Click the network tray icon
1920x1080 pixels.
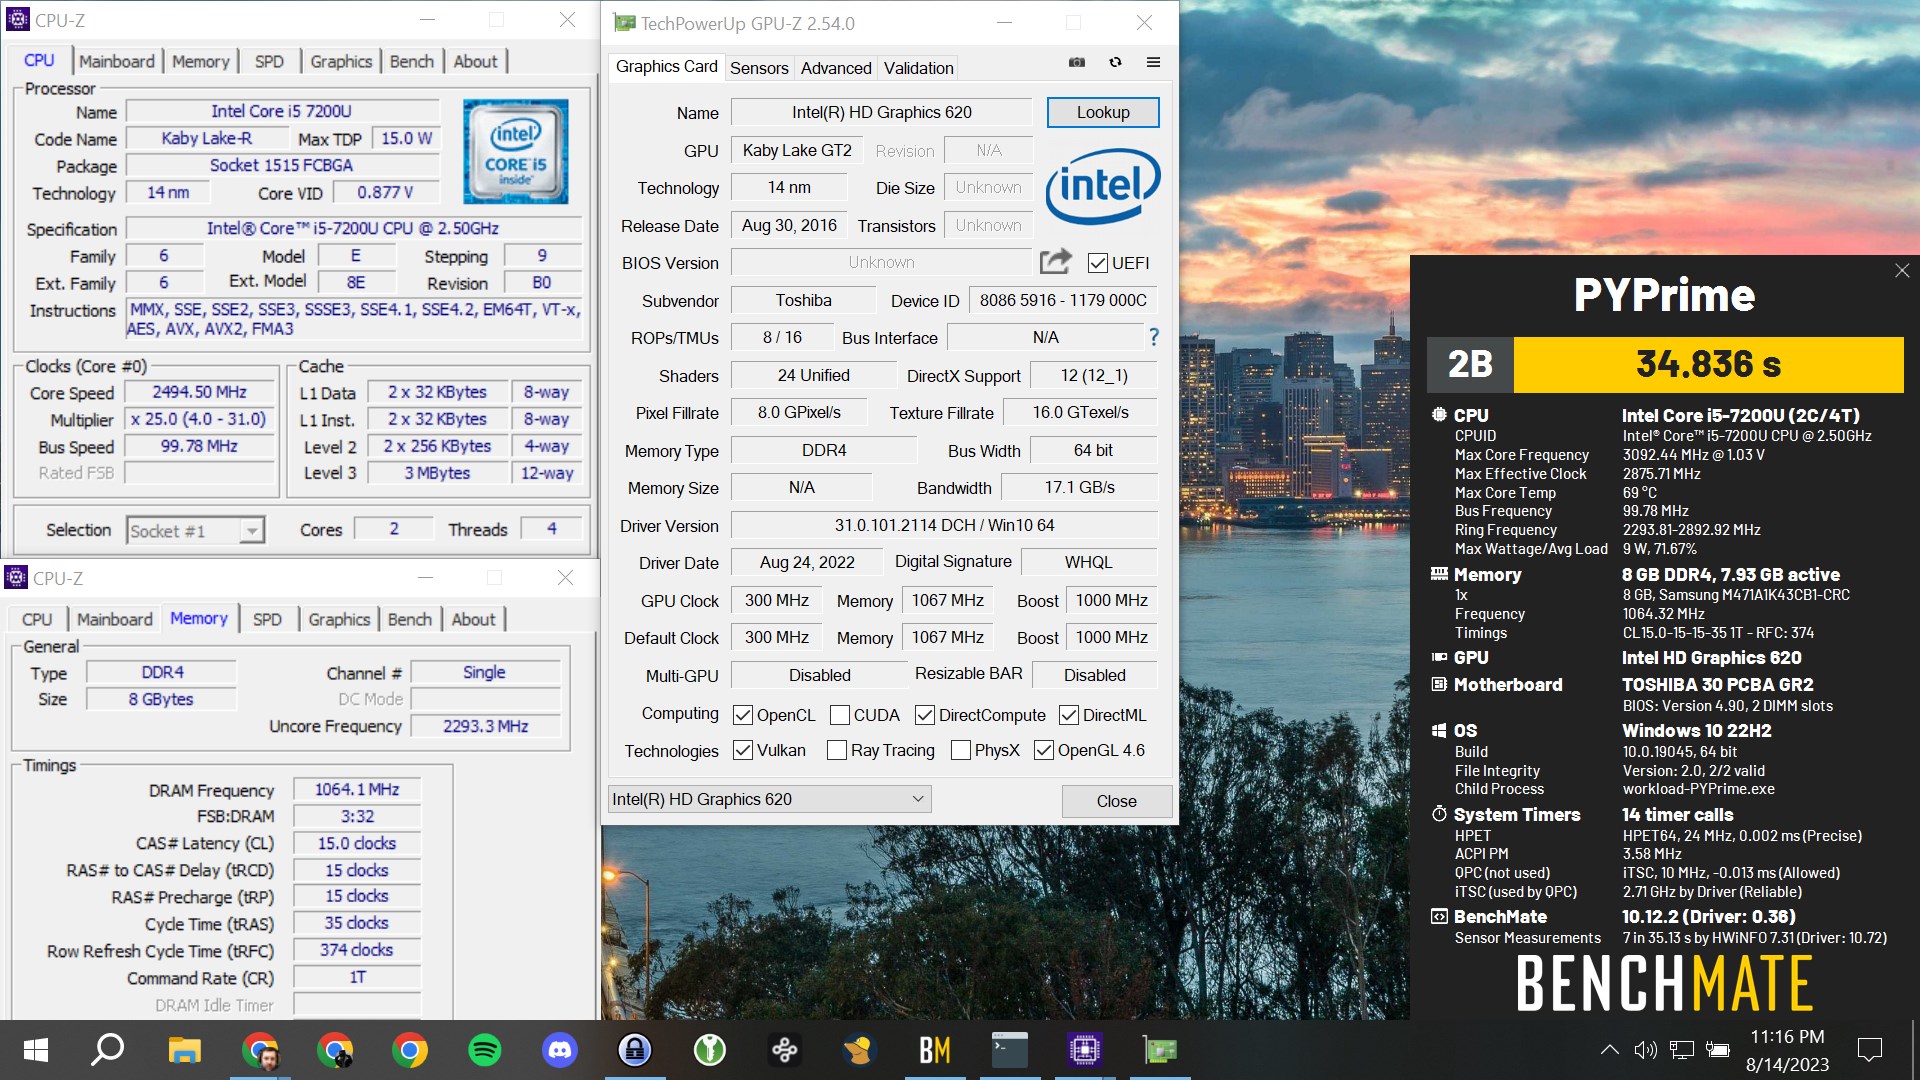[x=1682, y=1050]
